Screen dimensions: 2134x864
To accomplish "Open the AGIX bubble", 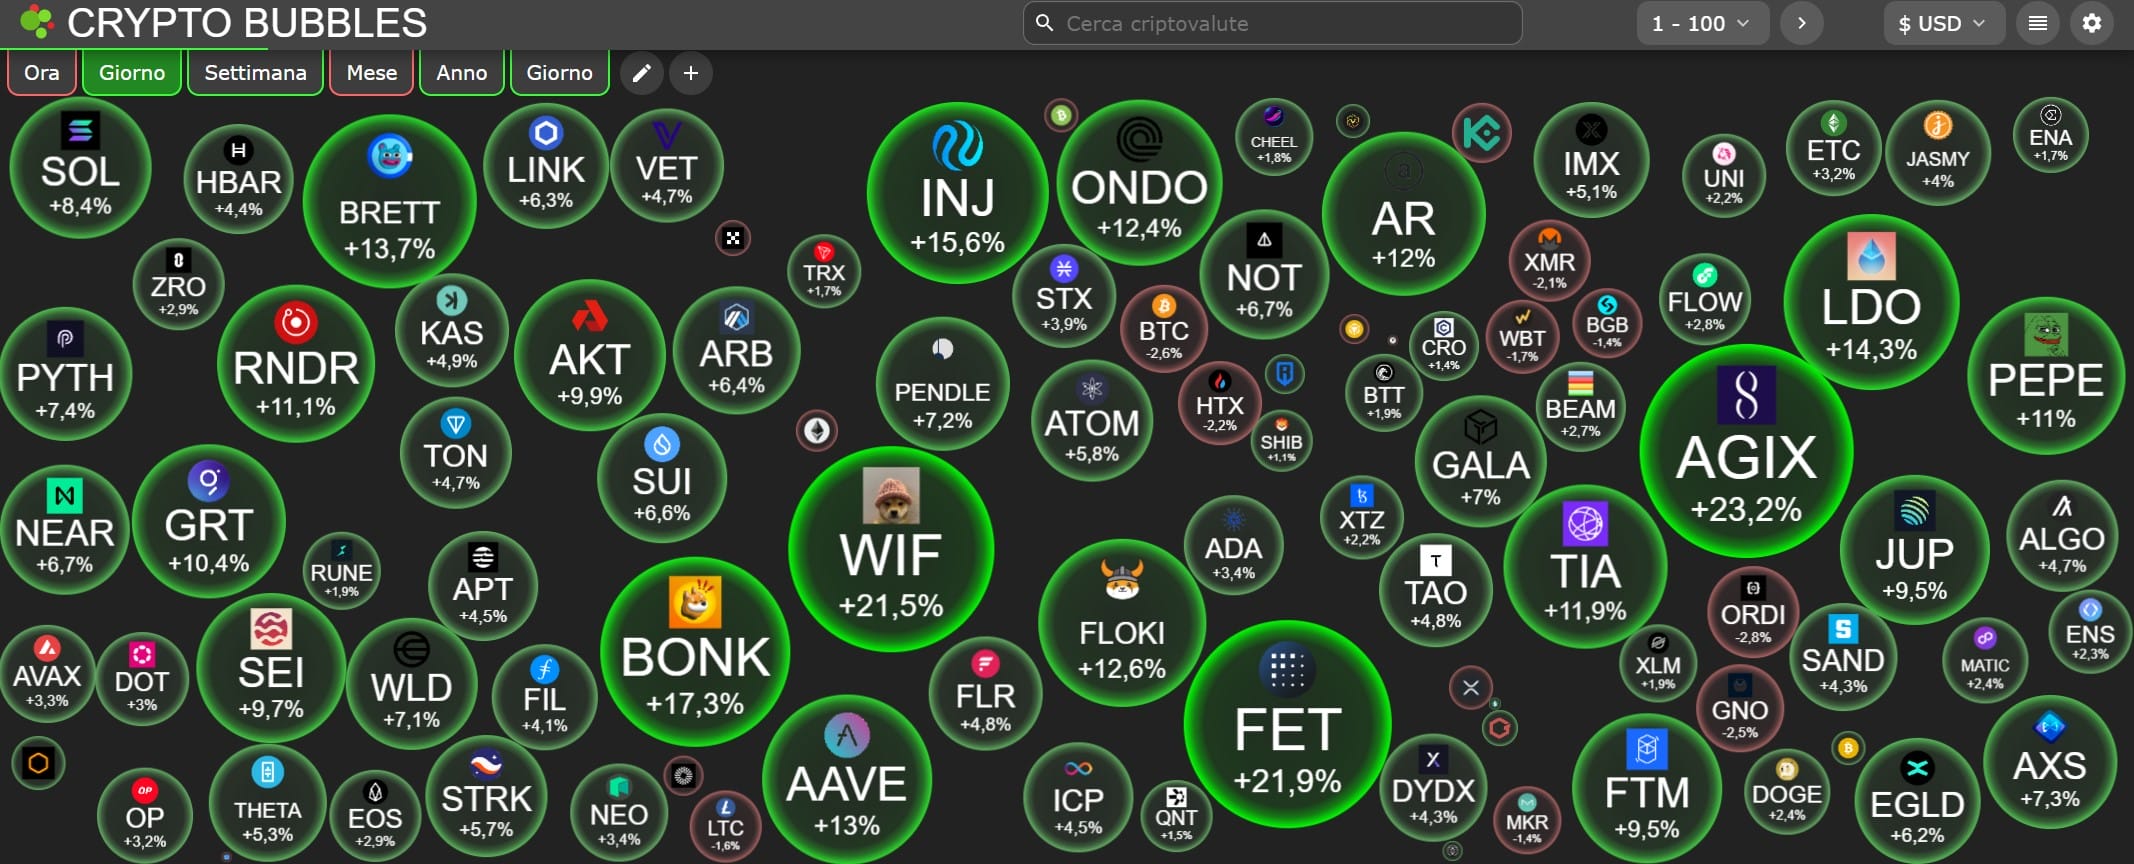I will (1746, 451).
